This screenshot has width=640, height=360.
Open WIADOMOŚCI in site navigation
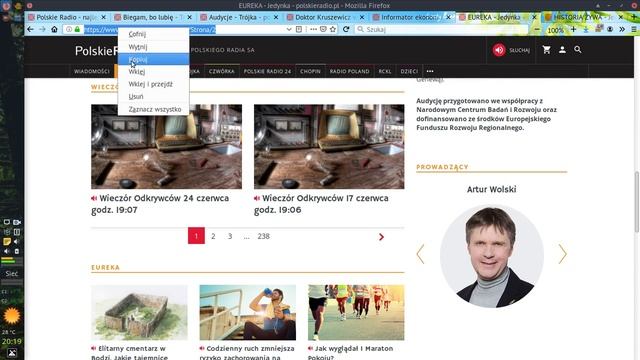click(92, 71)
